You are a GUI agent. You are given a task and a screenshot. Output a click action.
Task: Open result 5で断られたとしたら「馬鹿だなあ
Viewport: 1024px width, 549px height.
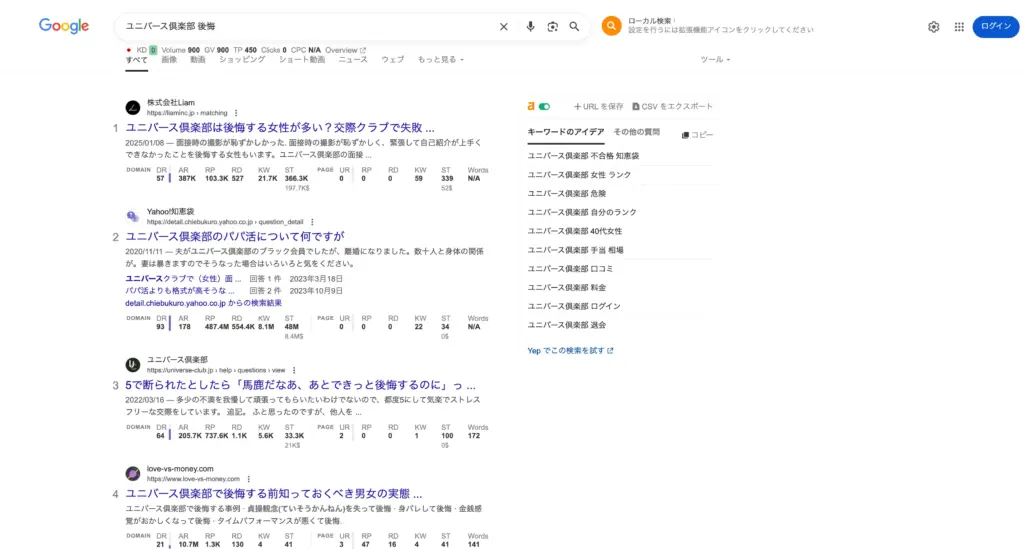[300, 385]
